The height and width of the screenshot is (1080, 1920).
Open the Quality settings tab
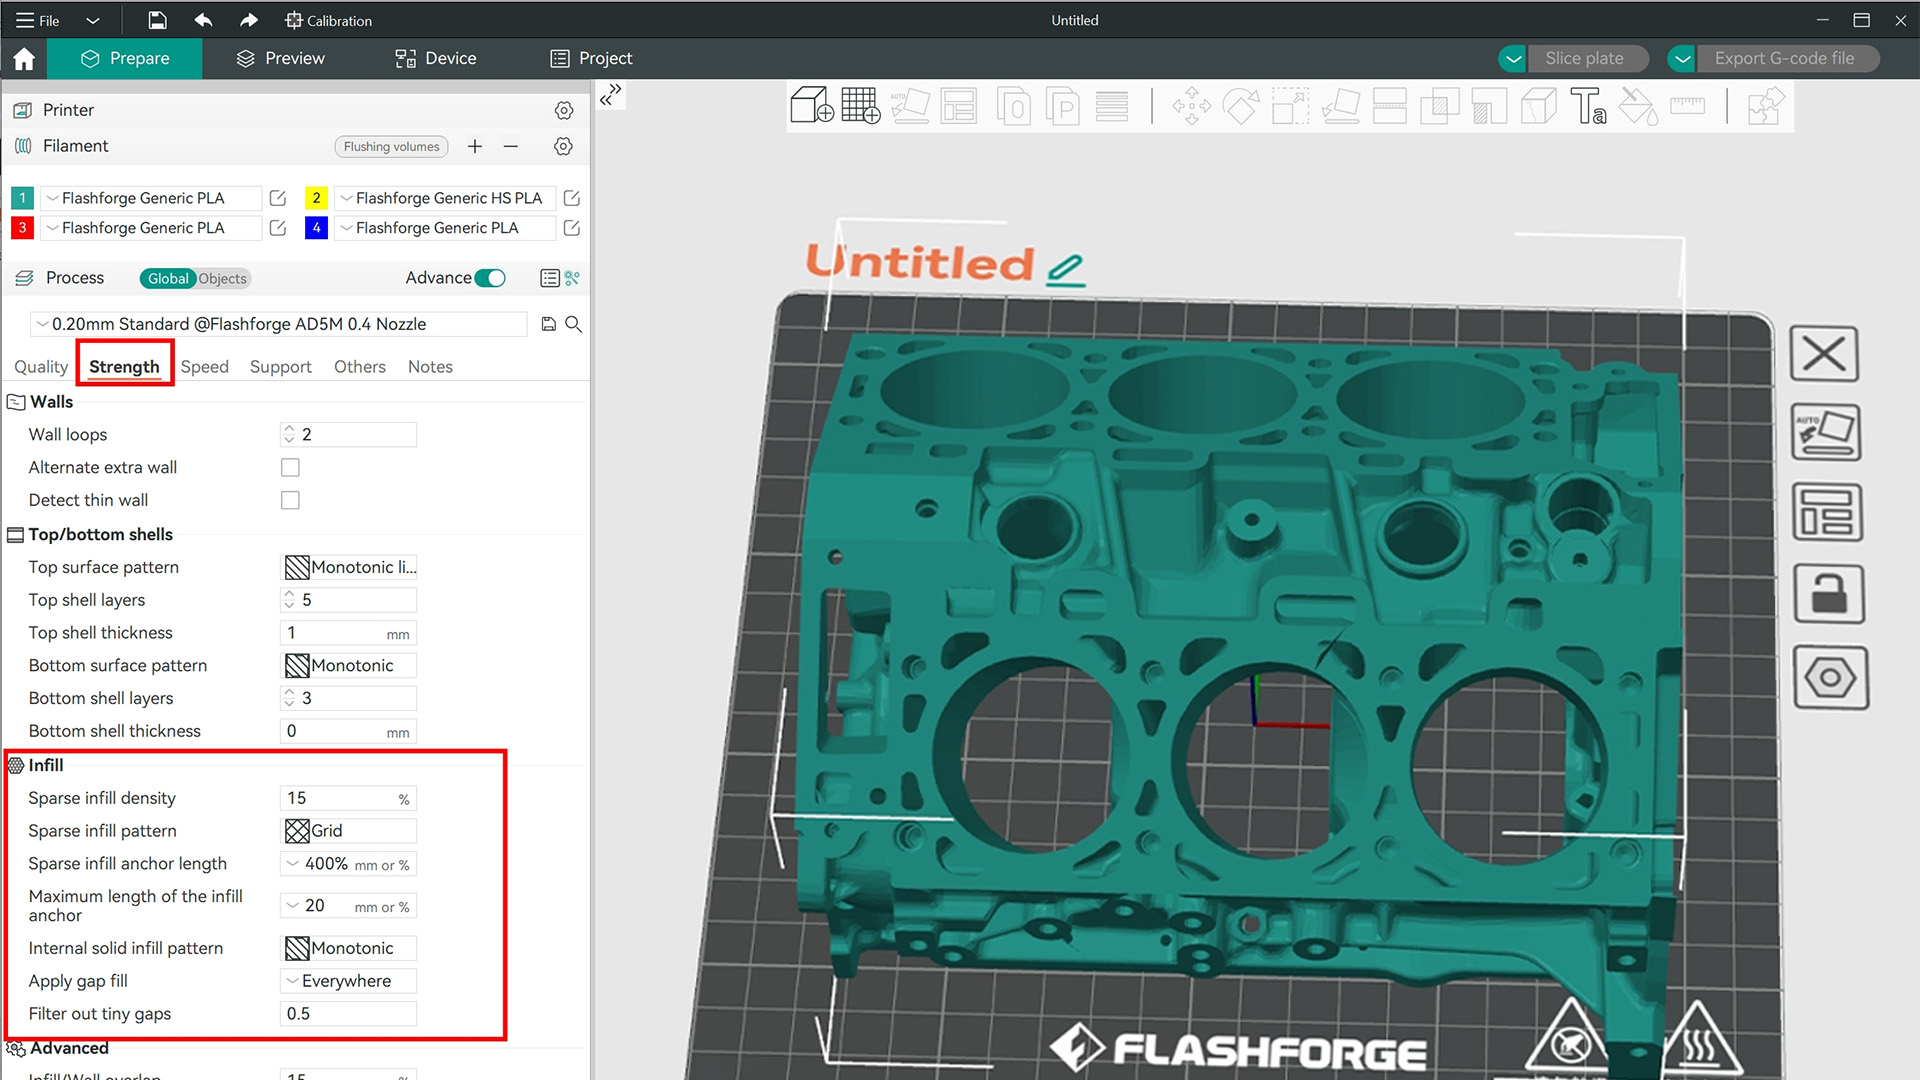[41, 367]
